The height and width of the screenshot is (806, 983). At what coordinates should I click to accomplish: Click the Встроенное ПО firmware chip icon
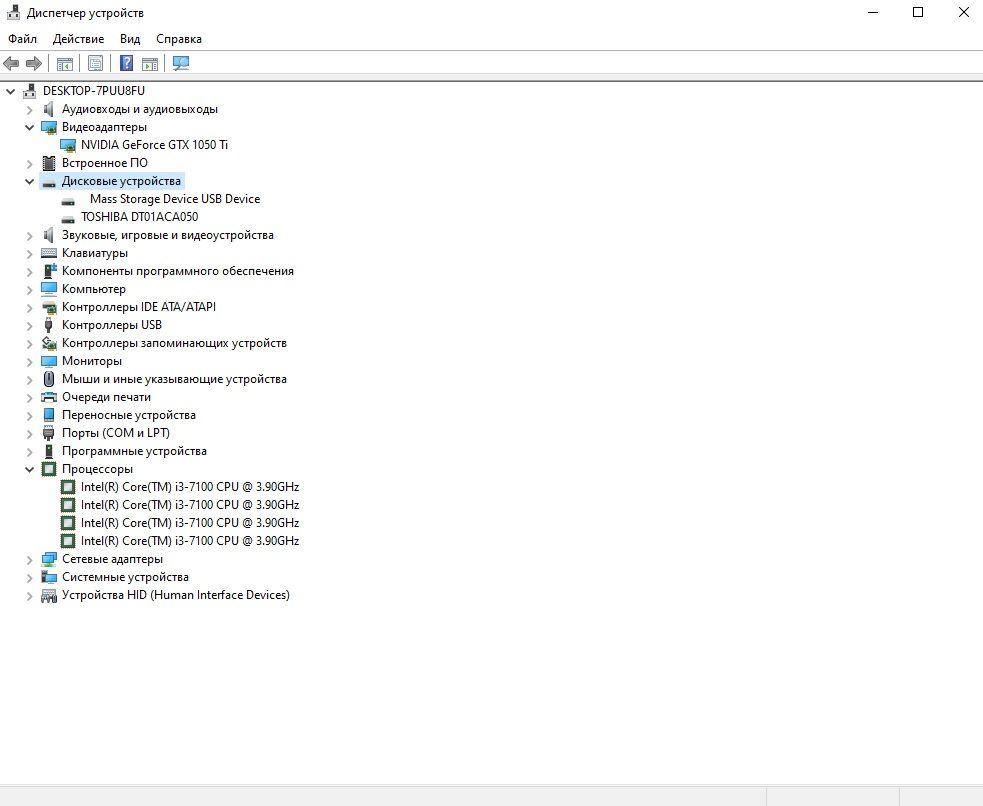49,163
